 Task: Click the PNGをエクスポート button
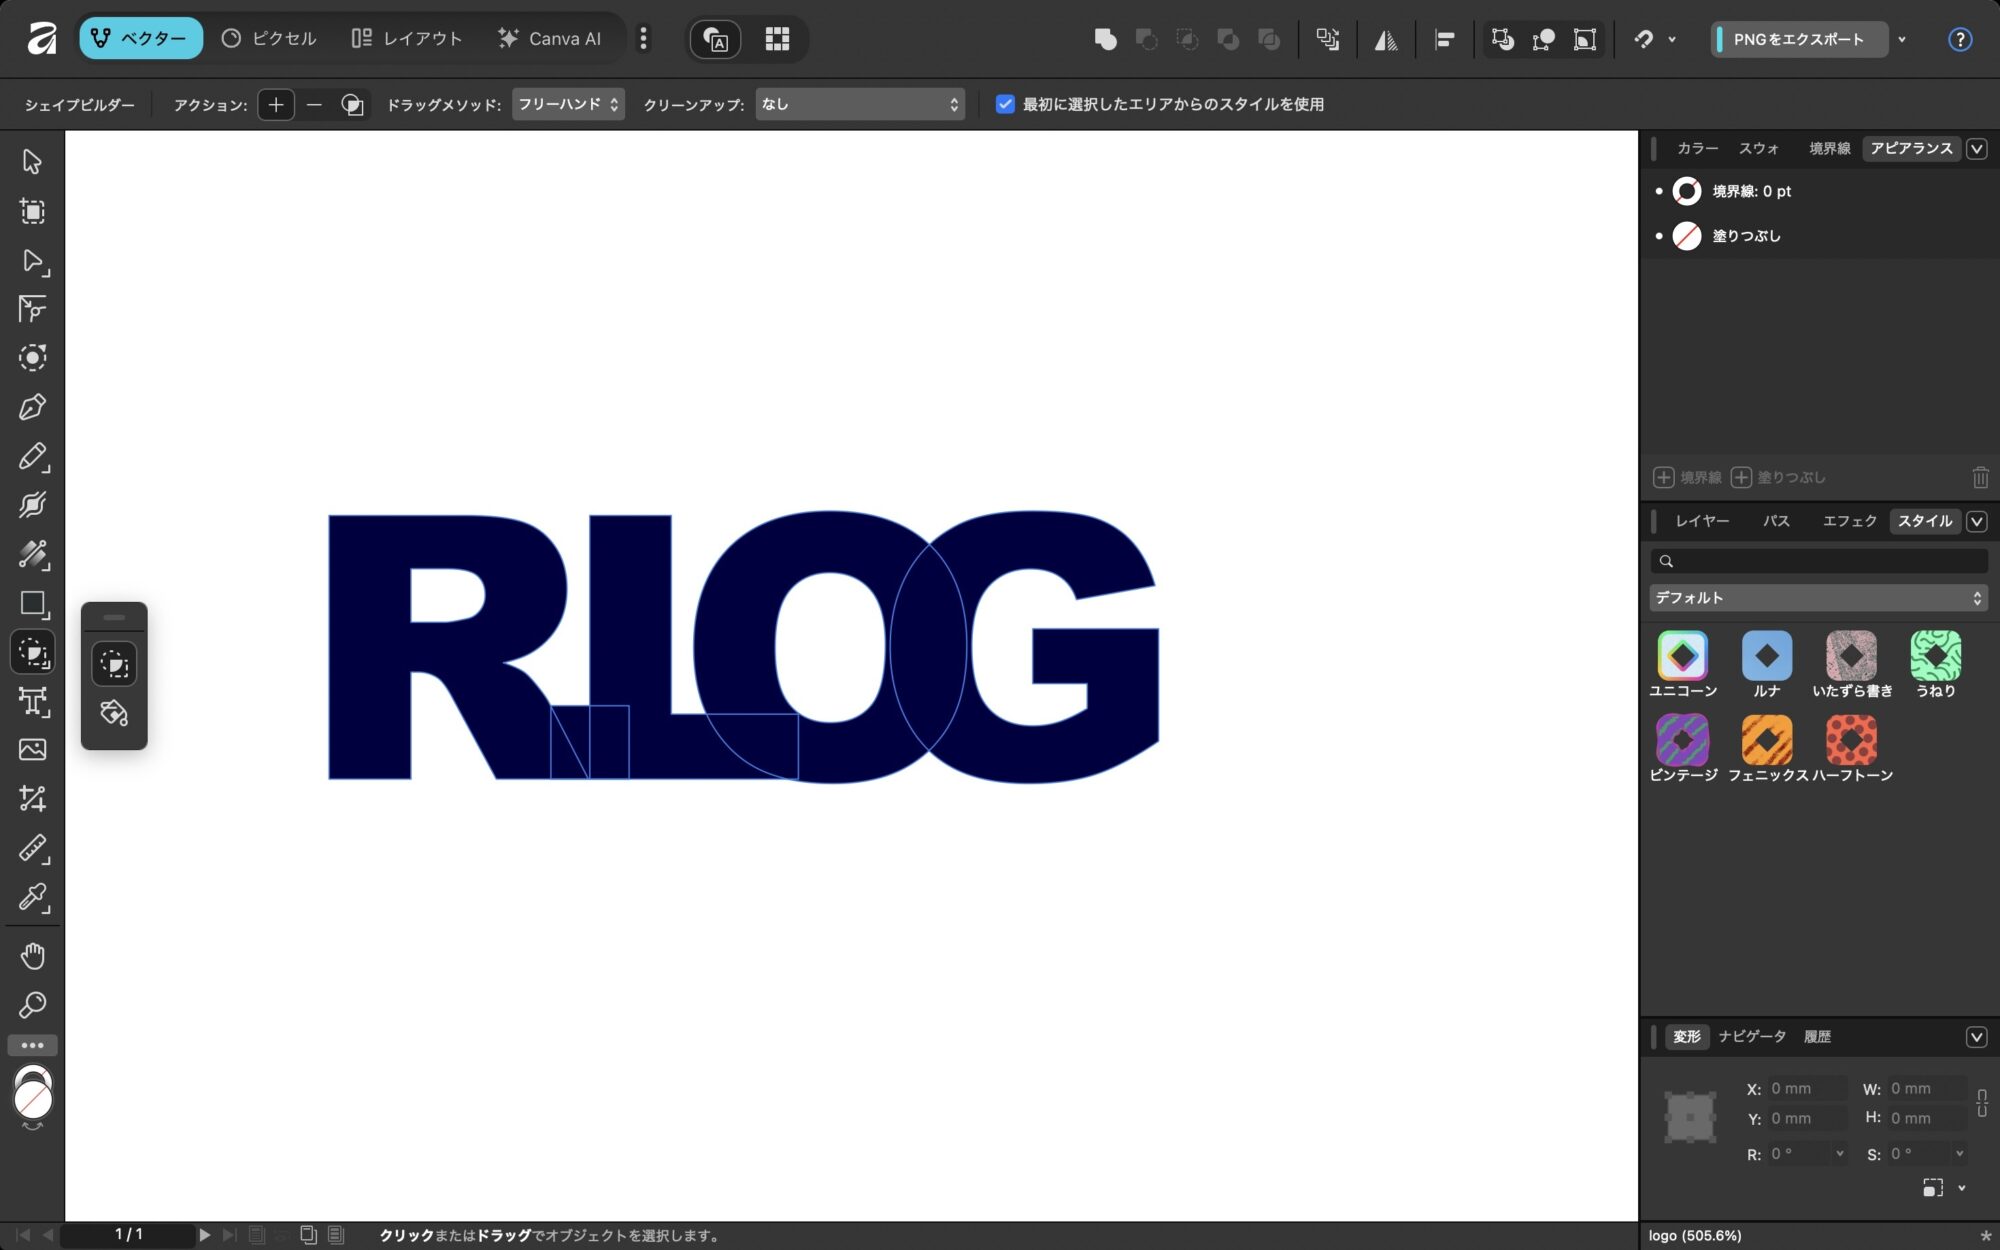[x=1798, y=39]
